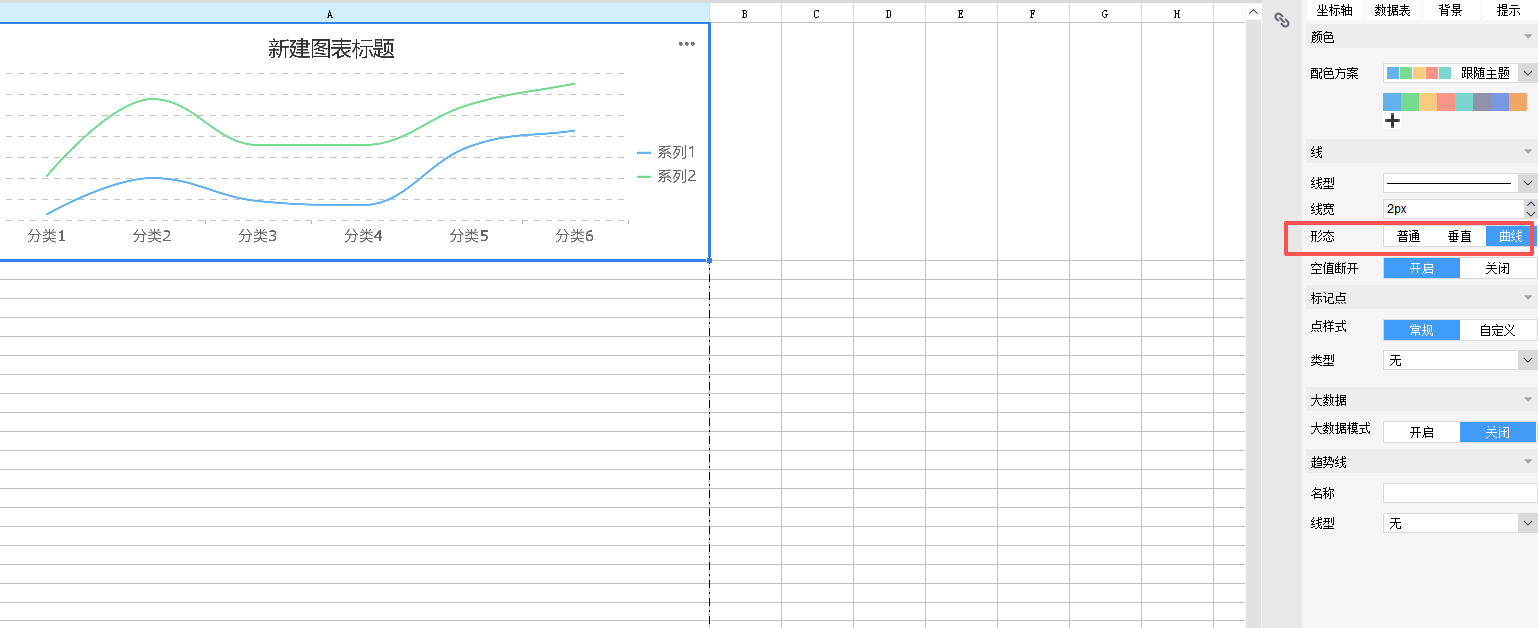Image resolution: width=1538 pixels, height=628 pixels.
Task: Set 形态 to 曲线
Action: tap(1511, 237)
